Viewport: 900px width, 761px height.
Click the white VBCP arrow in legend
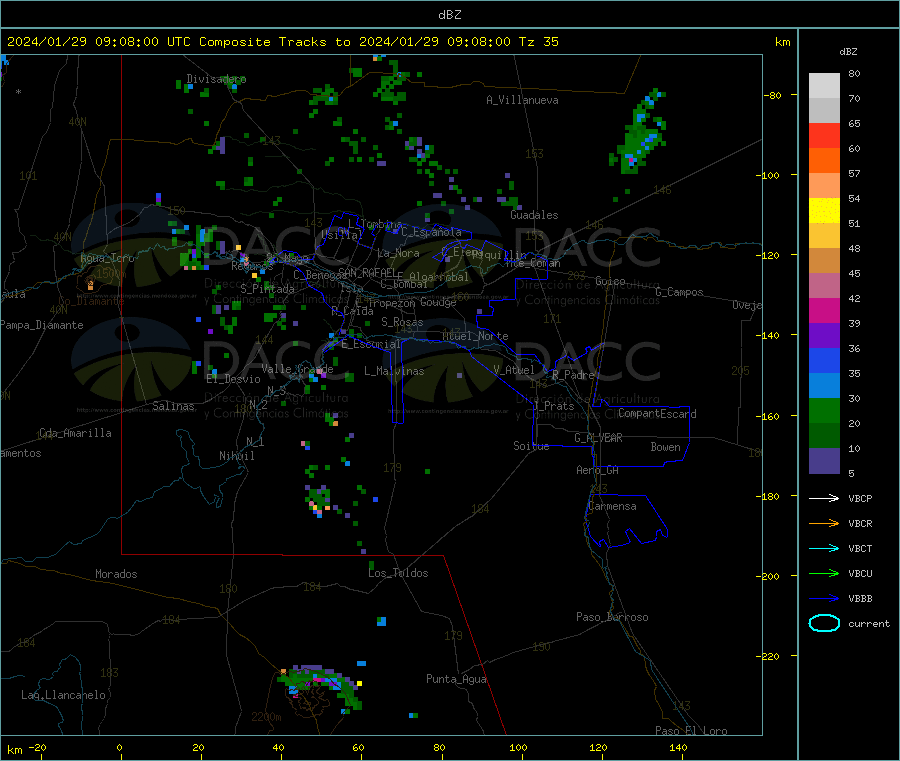click(x=824, y=498)
